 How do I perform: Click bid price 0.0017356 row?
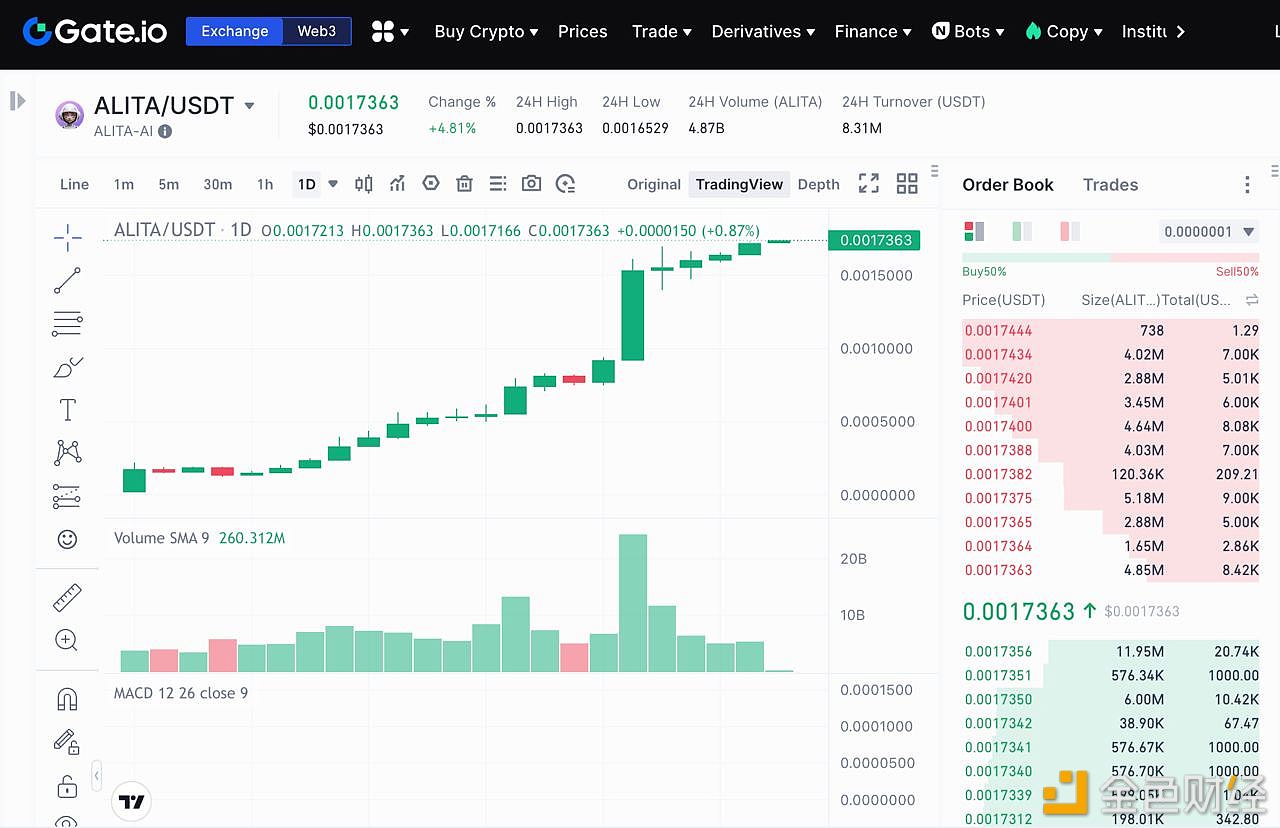(1110, 651)
